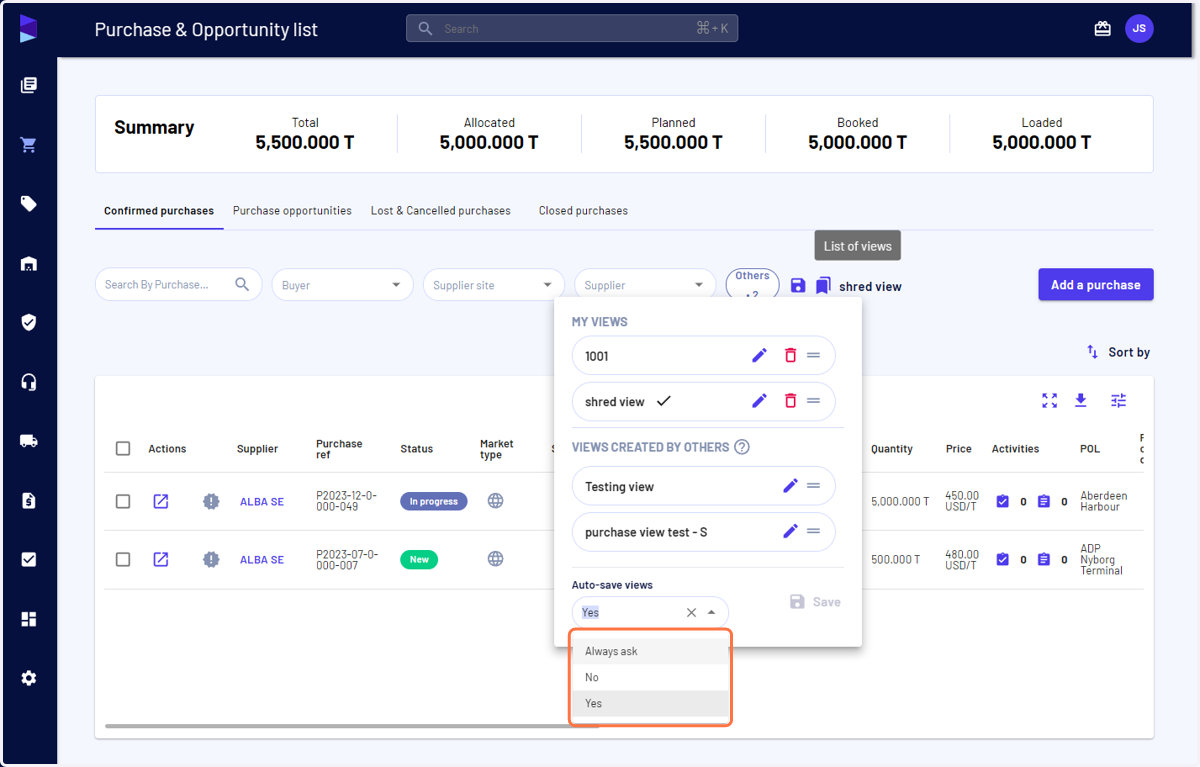Open purchase P2023-07-0-000-007 via open icon
The width and height of the screenshot is (1200, 767).
coord(161,560)
